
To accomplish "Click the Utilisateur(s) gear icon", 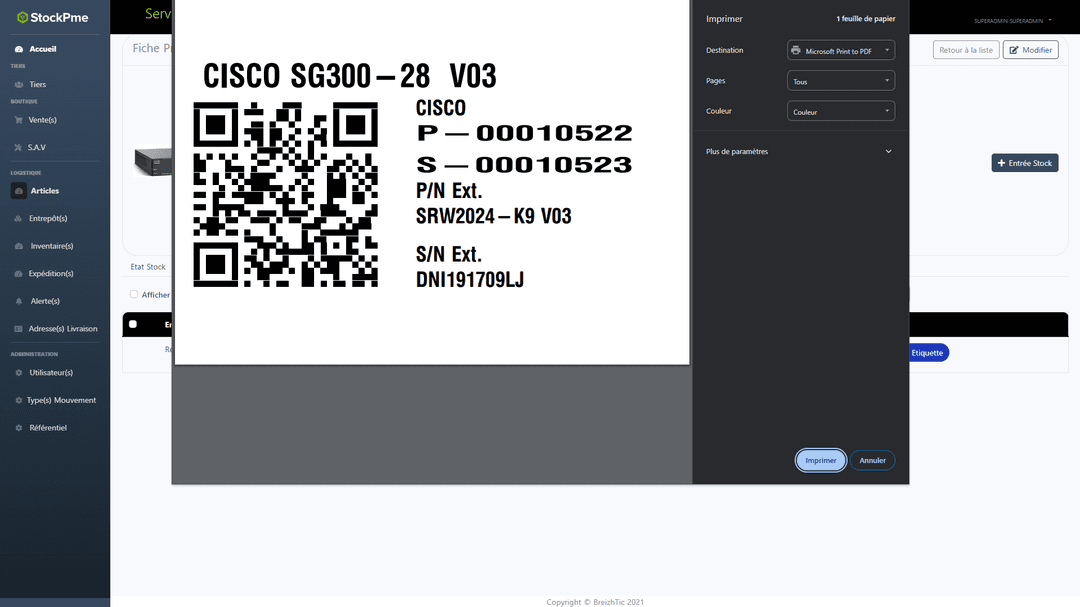I will [19, 373].
